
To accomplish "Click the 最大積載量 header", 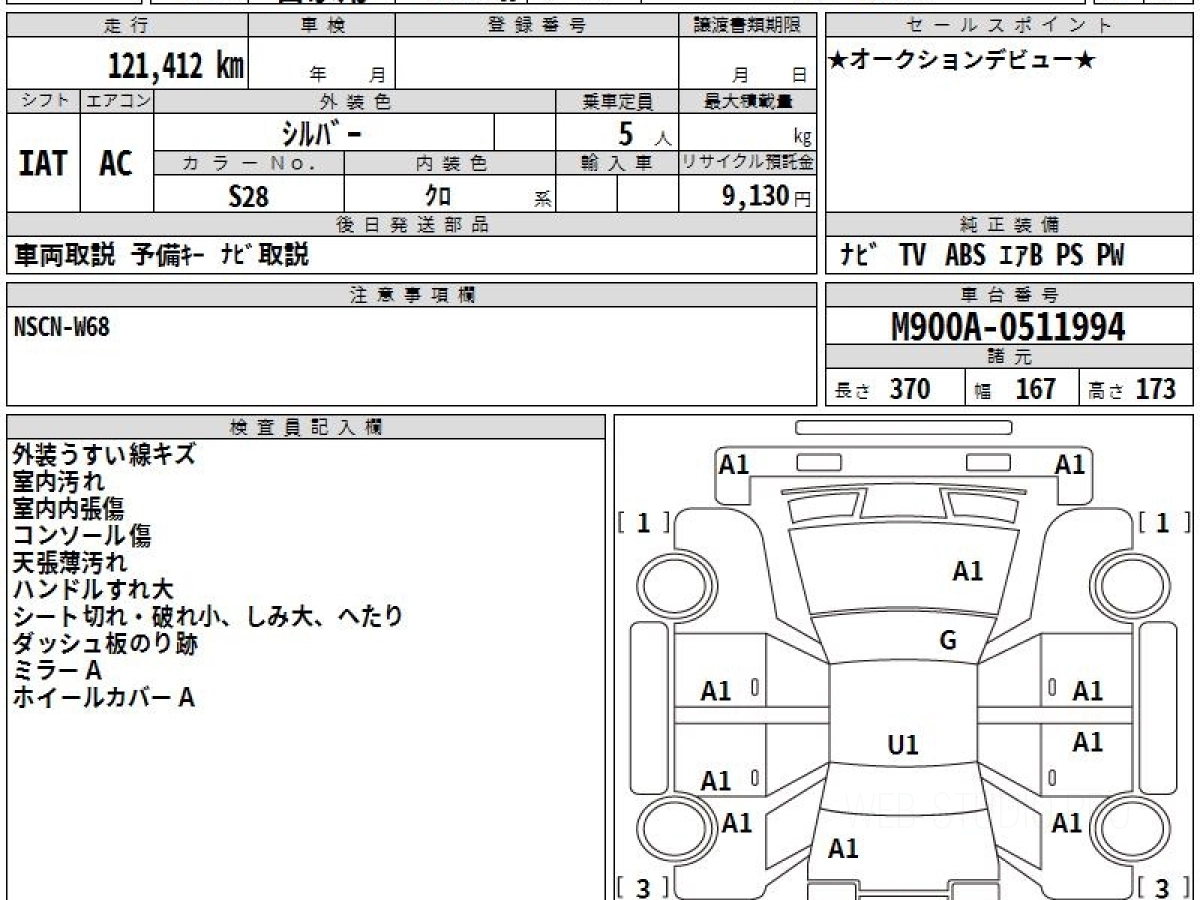I will tap(747, 101).
